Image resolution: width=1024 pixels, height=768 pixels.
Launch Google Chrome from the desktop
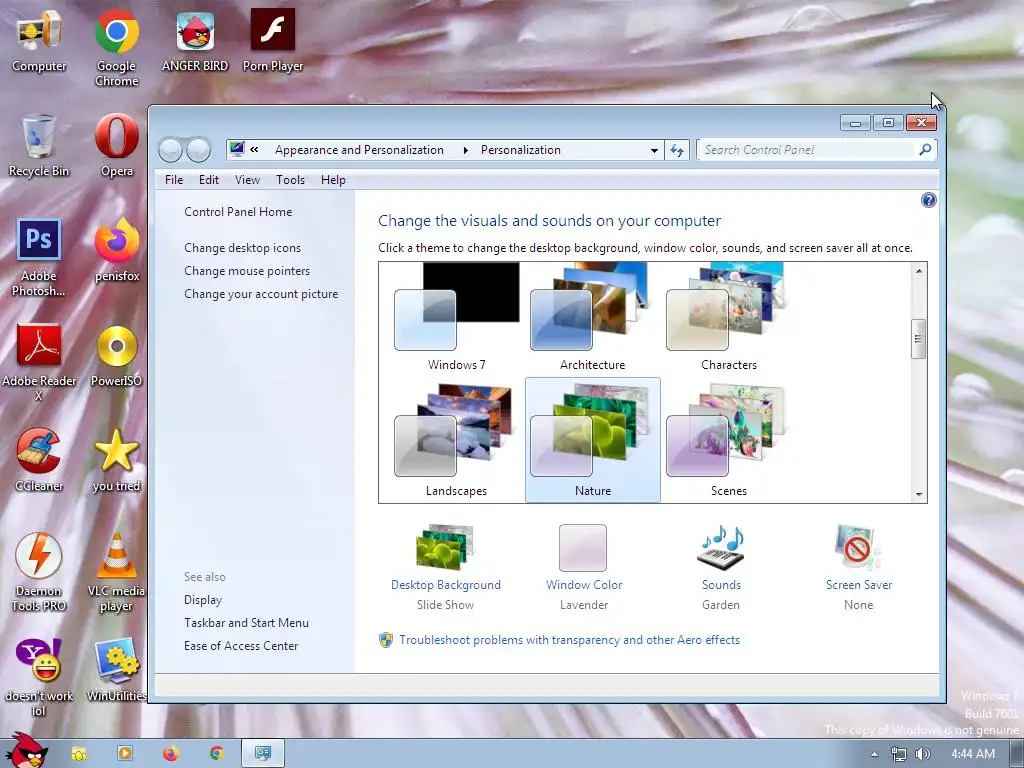click(x=117, y=47)
